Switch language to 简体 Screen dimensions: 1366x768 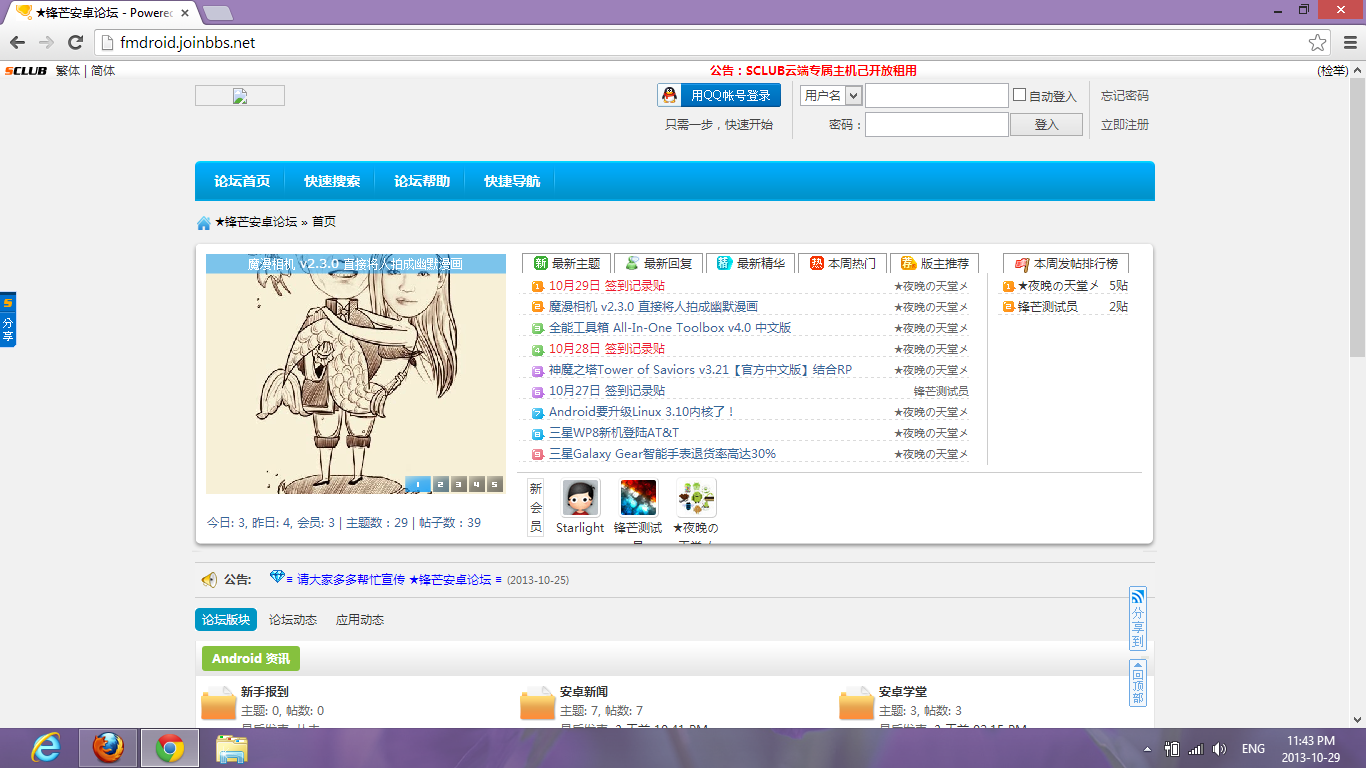(103, 71)
